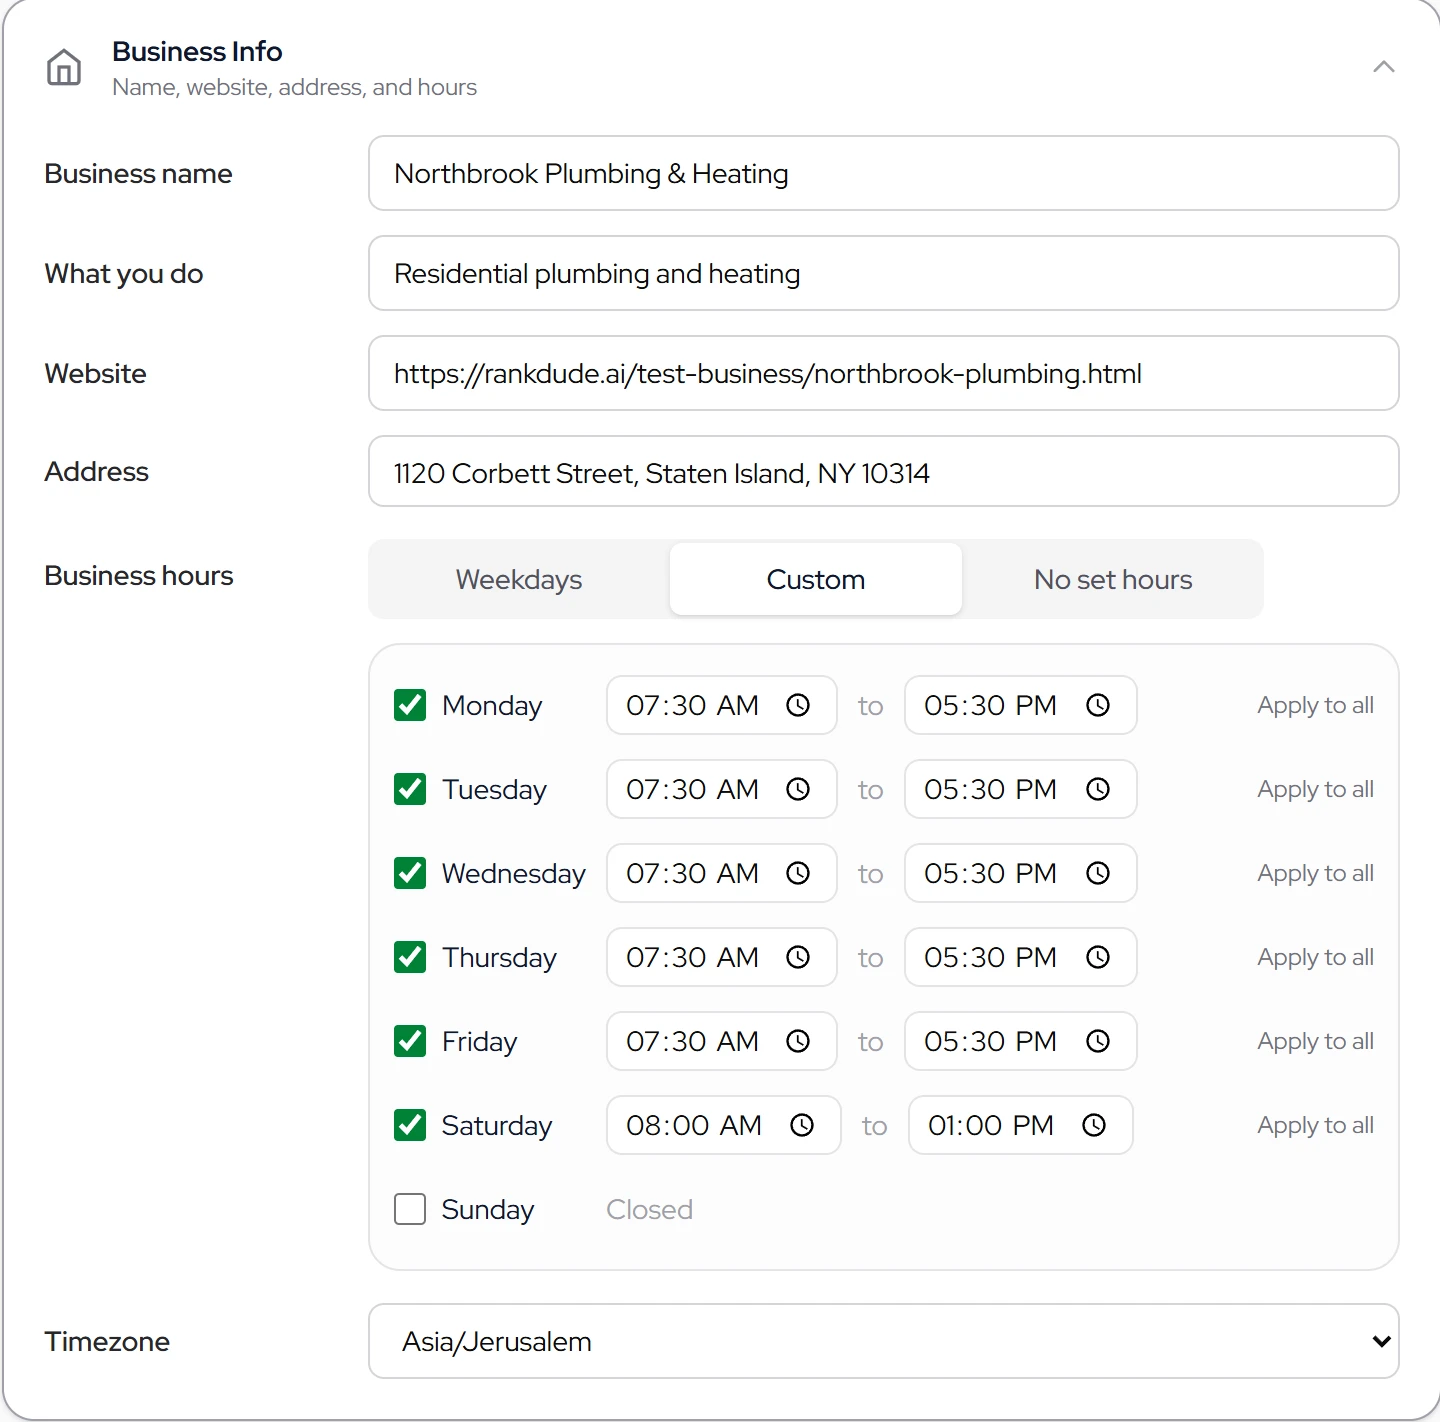Screen dimensions: 1440x1422
Task: Uncheck the Saturday checkbox
Action: [x=410, y=1125]
